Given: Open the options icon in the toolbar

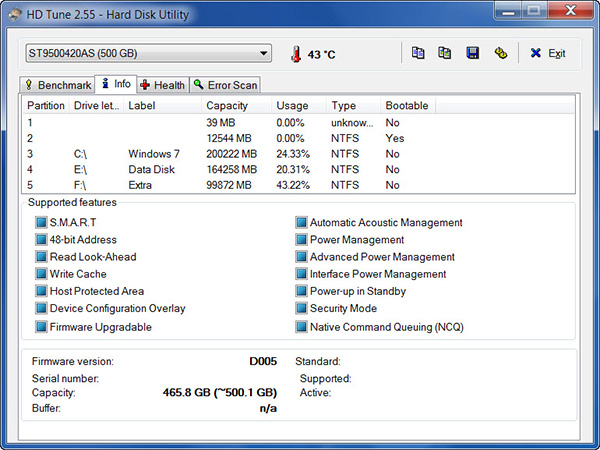Looking at the screenshot, I should [500, 53].
